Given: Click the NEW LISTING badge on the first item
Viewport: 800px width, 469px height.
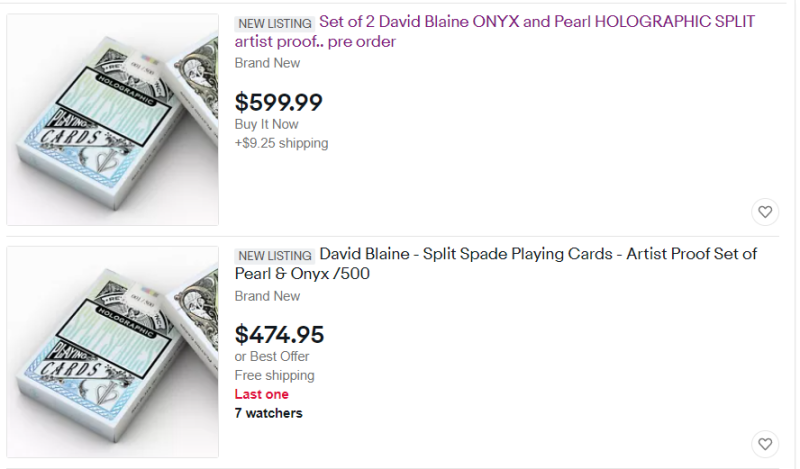Looking at the screenshot, I should point(274,23).
